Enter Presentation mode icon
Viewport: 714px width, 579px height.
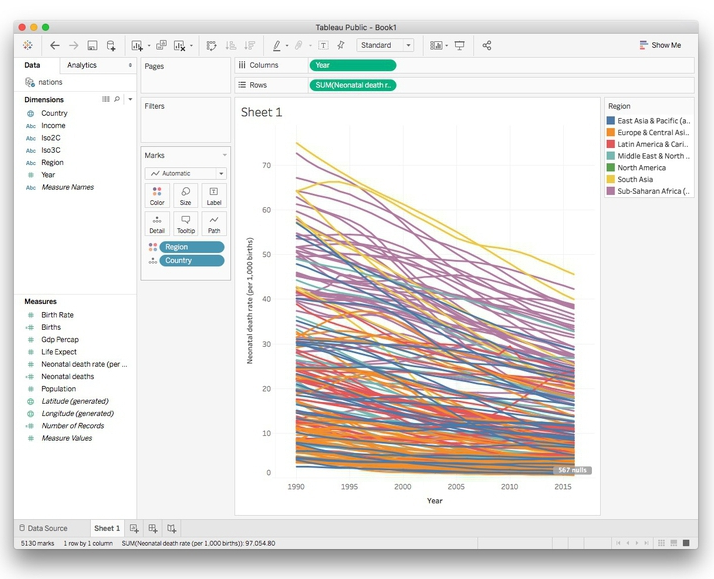point(459,45)
